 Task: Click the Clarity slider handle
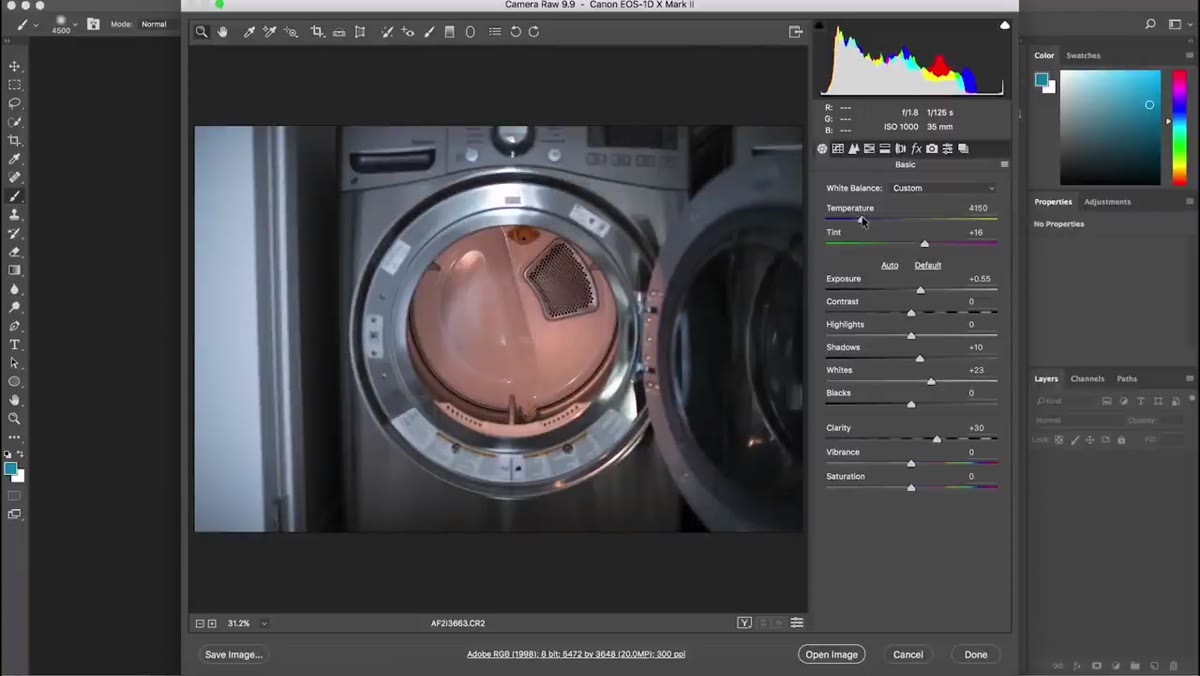(937, 439)
